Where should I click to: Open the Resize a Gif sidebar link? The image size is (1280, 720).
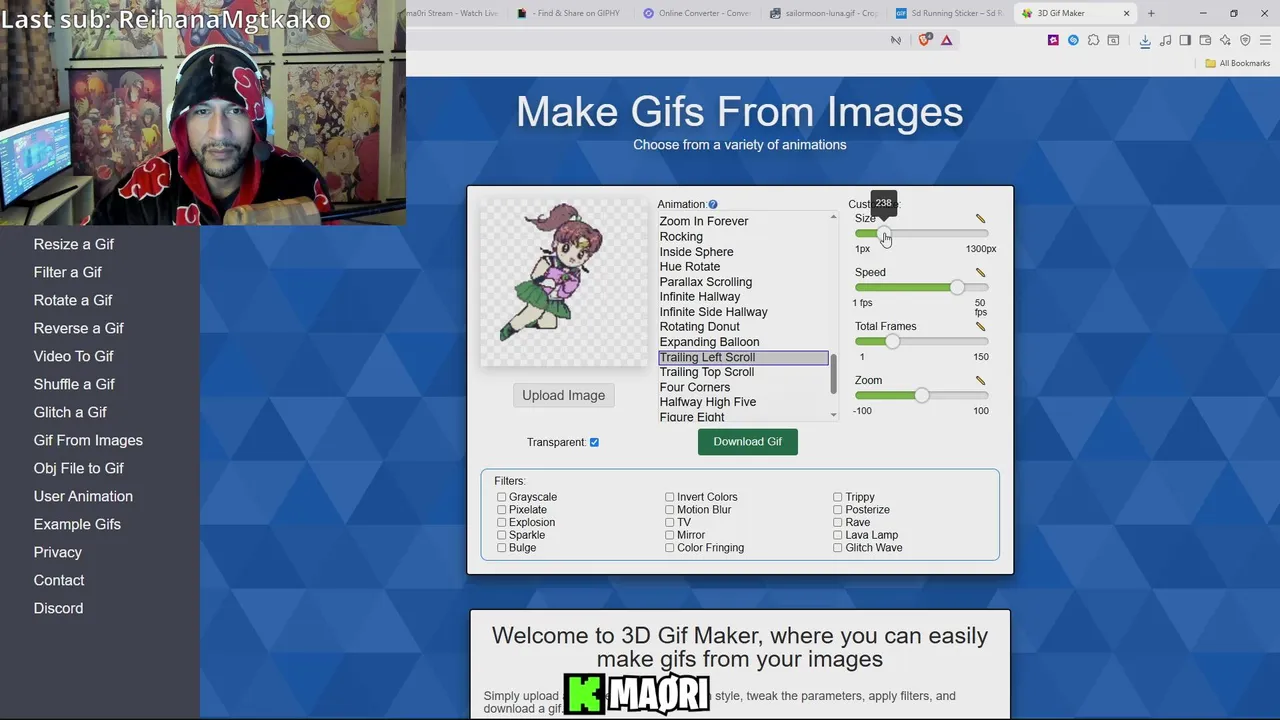(74, 244)
